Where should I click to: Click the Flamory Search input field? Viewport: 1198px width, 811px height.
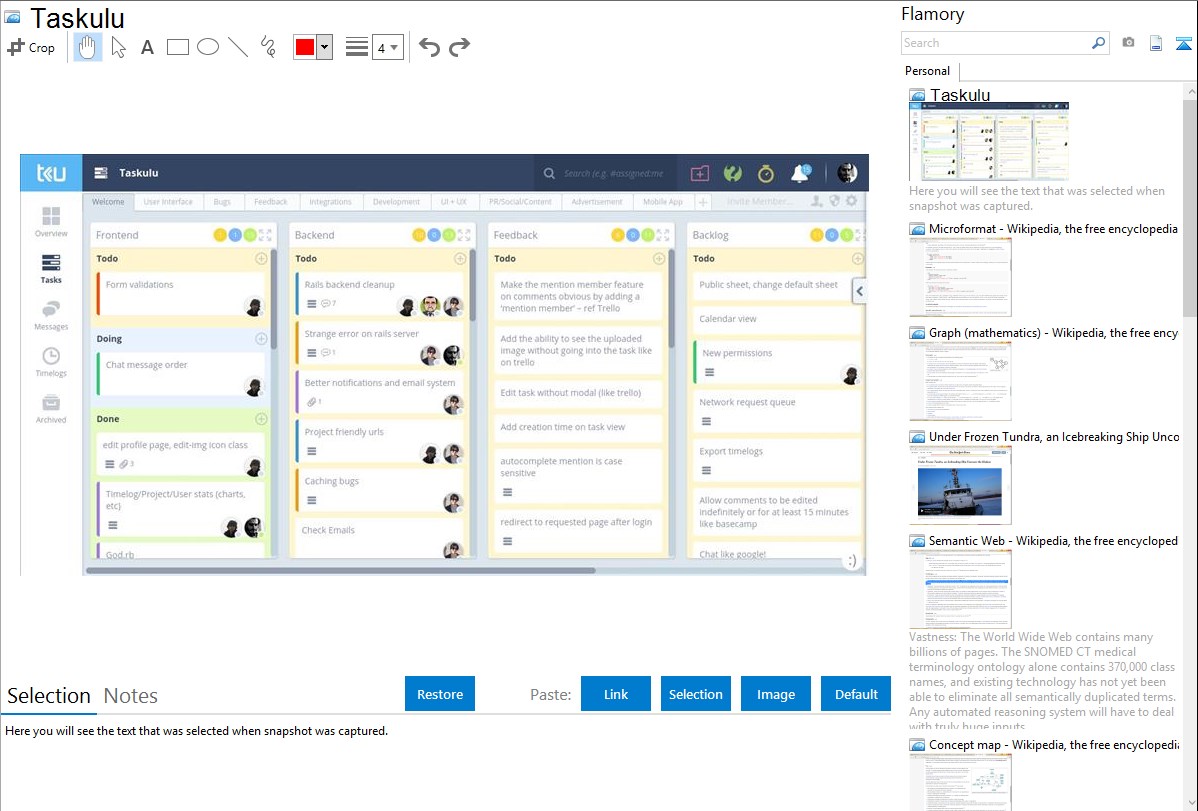(996, 43)
